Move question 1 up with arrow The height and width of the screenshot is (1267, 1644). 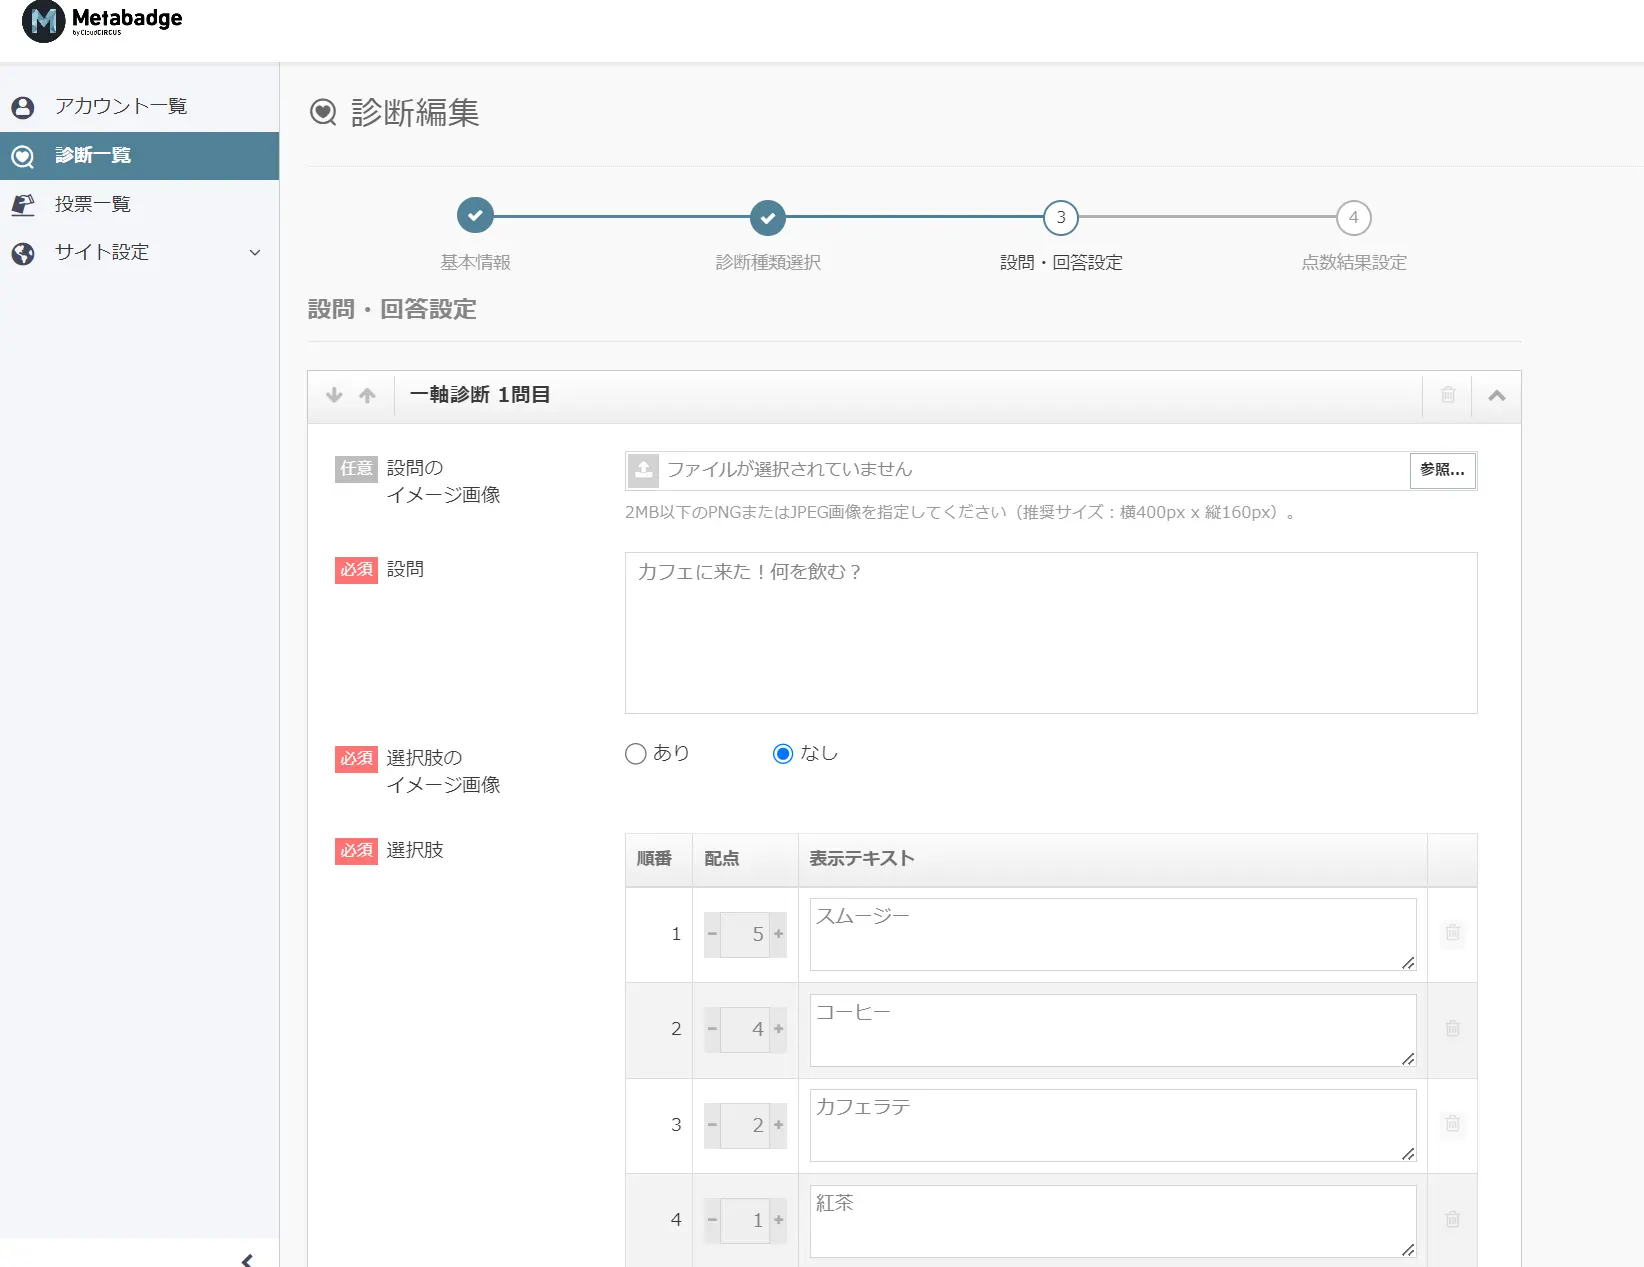(367, 395)
